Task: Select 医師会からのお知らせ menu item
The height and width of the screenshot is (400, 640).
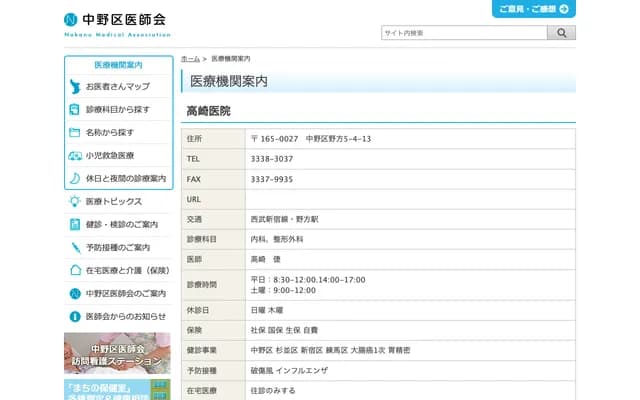Action: tap(125, 316)
